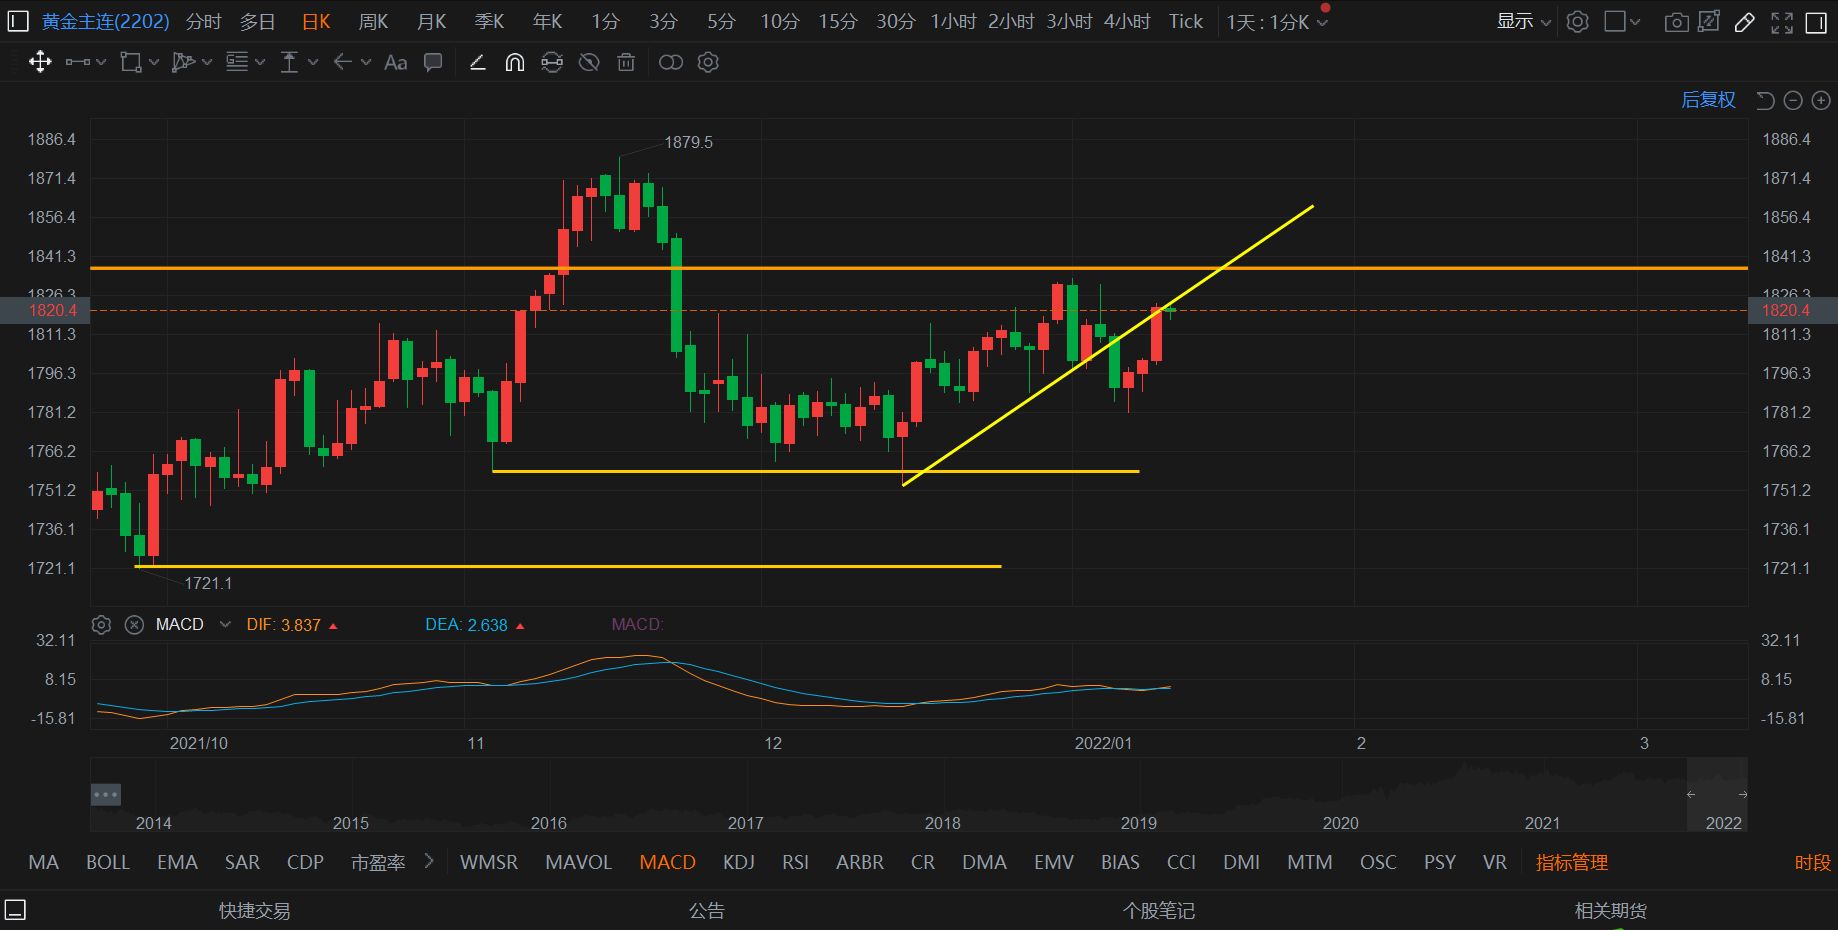
Task: Open MACD indicator settings gear
Action: click(x=101, y=625)
